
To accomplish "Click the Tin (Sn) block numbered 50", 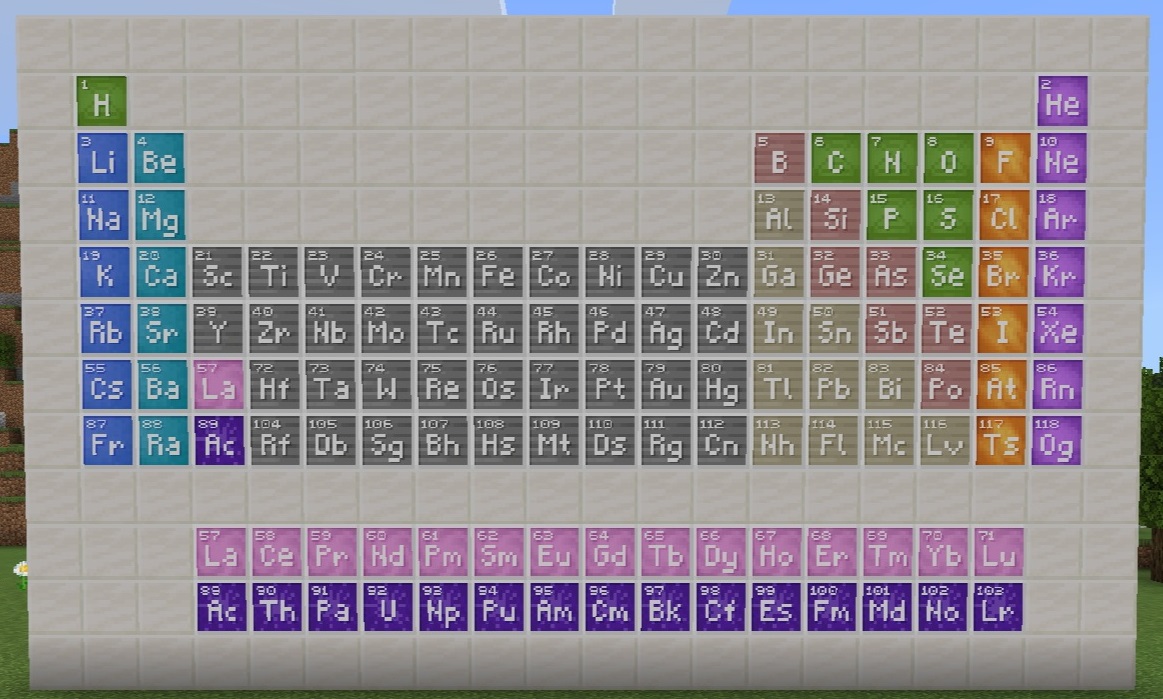I will click(x=834, y=329).
